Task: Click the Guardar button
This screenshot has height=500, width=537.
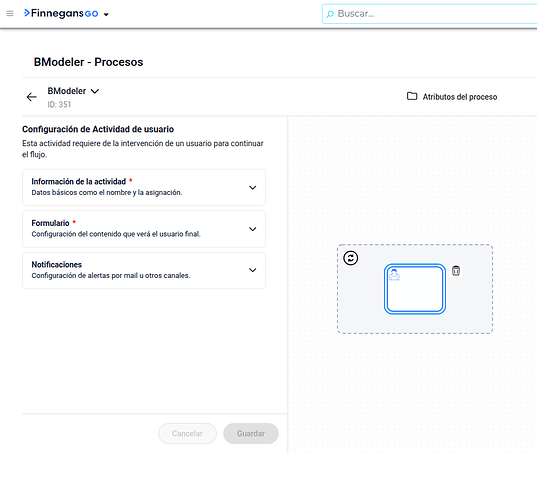Action: pyautogui.click(x=251, y=433)
